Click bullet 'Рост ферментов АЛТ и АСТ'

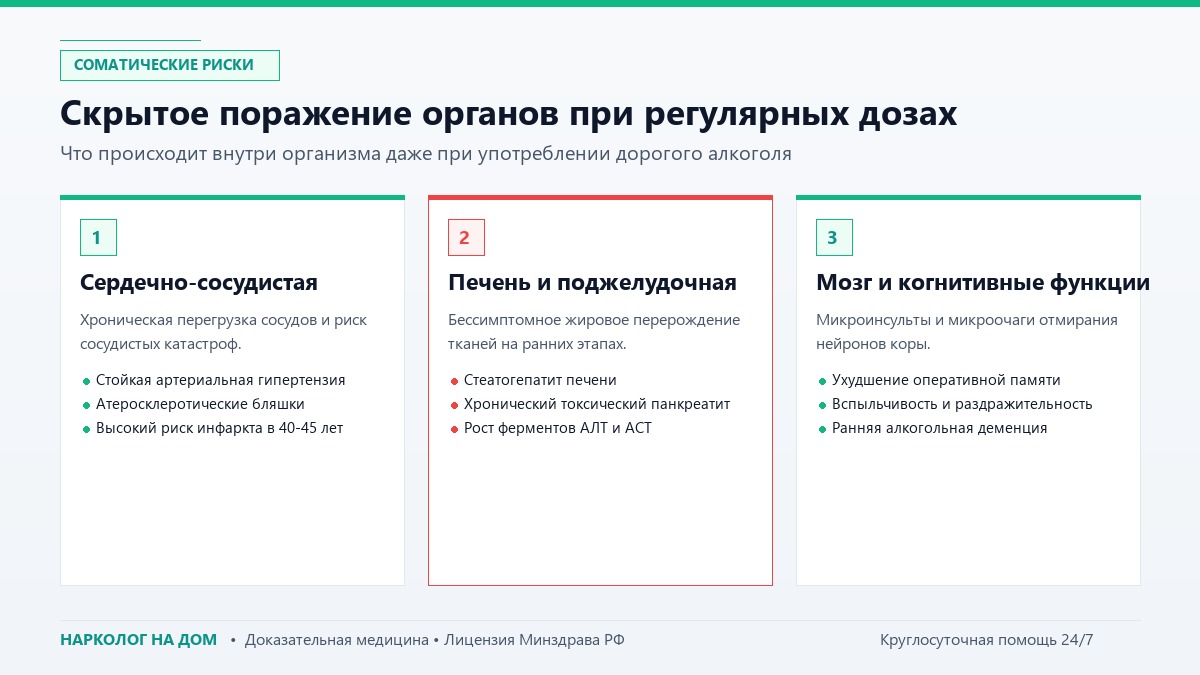click(x=558, y=428)
